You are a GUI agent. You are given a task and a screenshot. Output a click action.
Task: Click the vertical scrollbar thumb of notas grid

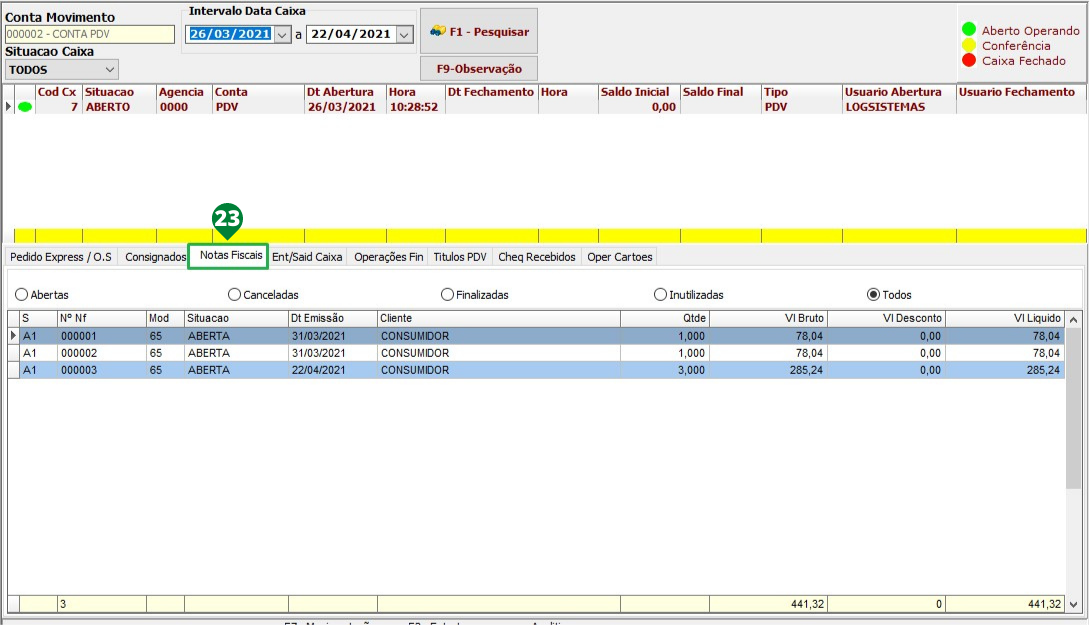[1073, 409]
